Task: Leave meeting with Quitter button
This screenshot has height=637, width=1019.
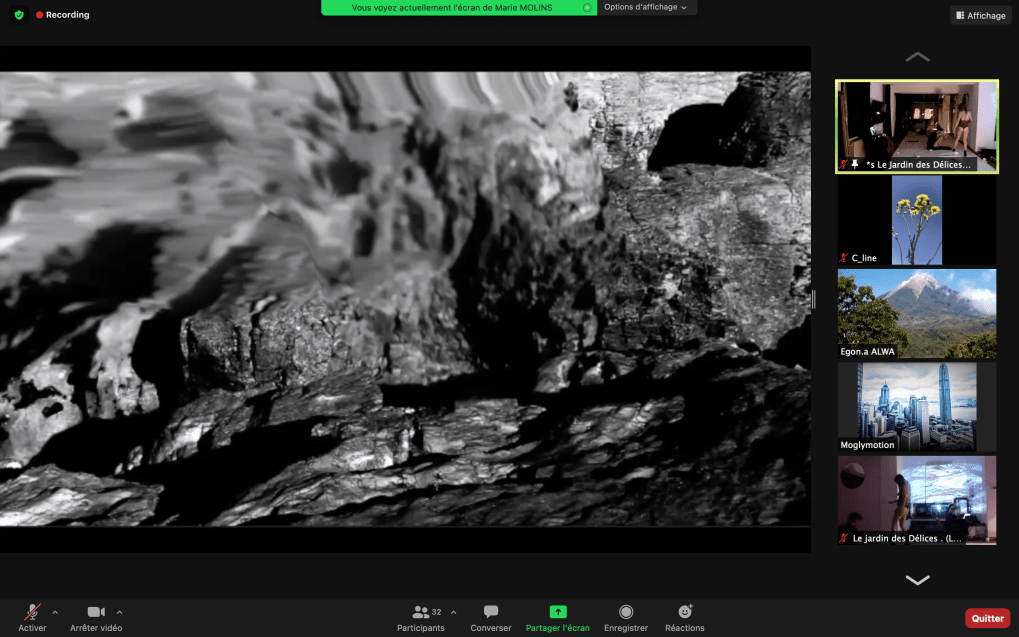Action: point(986,618)
